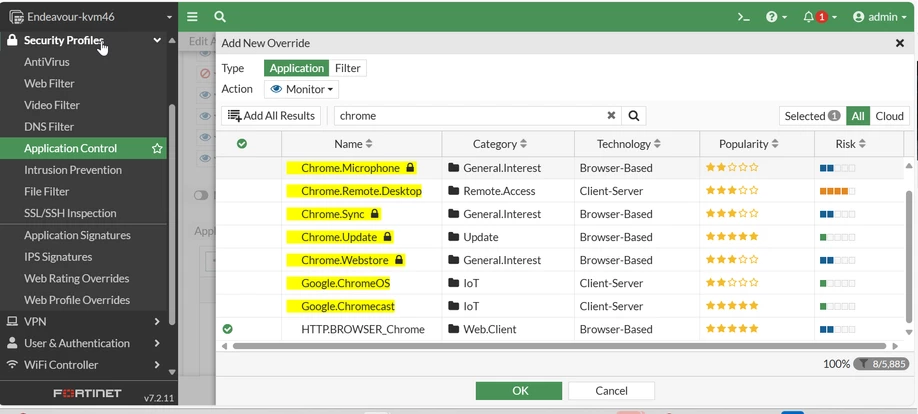The width and height of the screenshot is (918, 414).
Task: Click the sidebar vertical scrollbar
Action: [172, 214]
